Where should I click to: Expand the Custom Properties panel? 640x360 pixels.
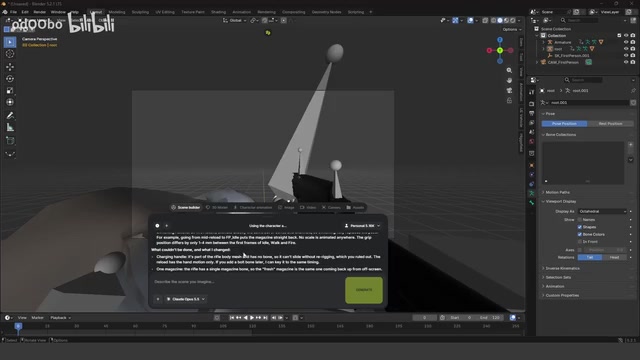pyautogui.click(x=561, y=296)
